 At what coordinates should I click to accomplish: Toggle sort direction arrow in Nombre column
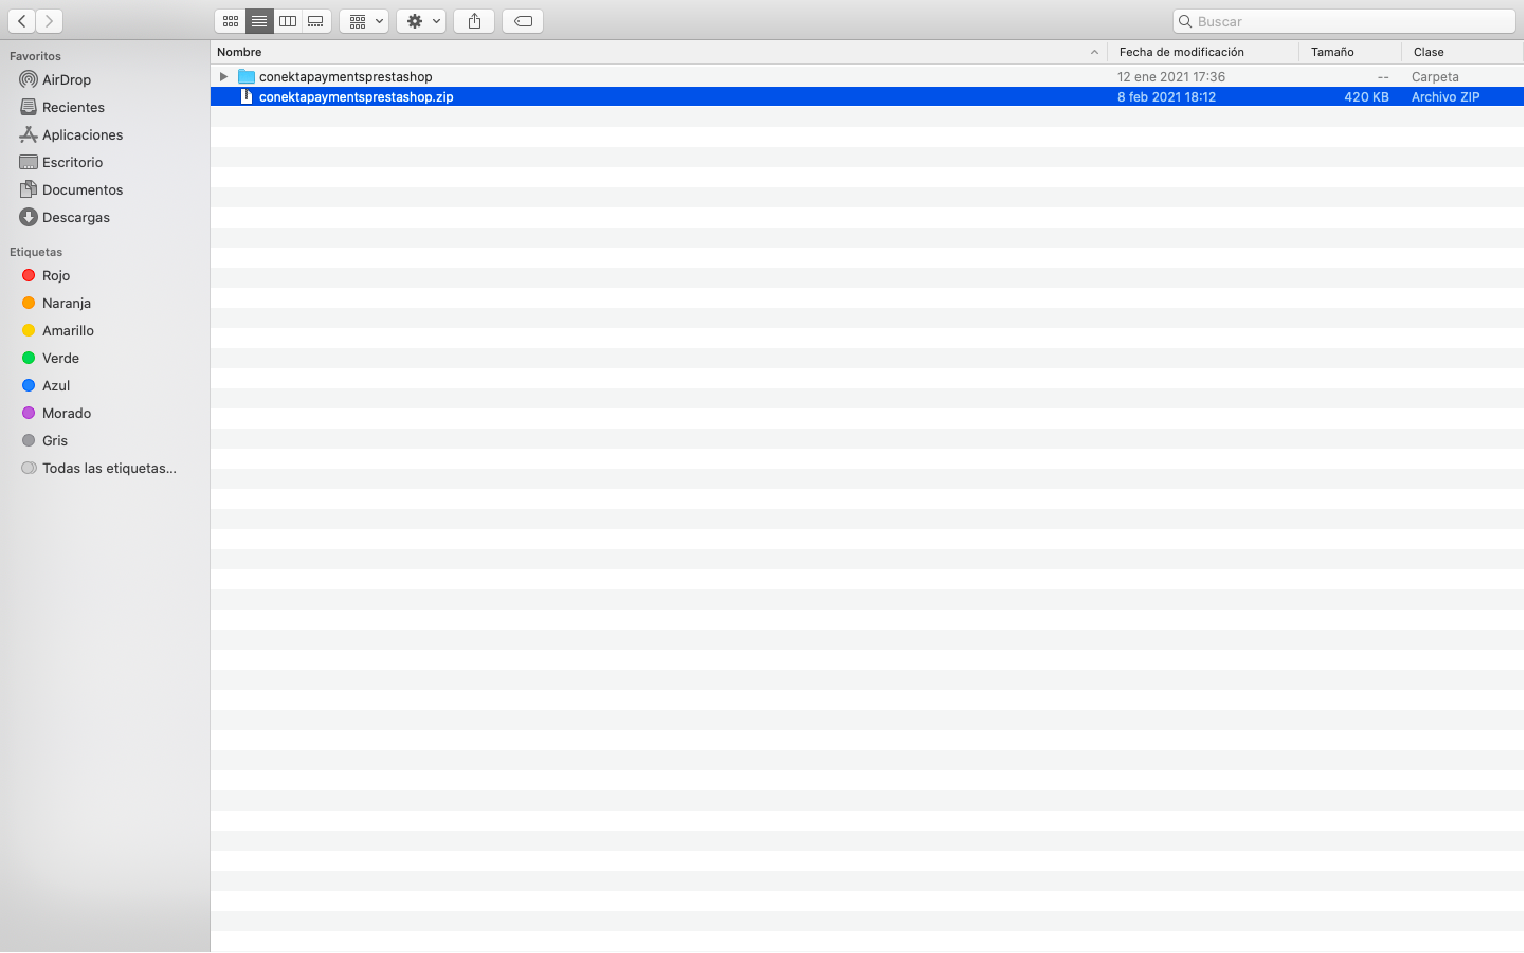pyautogui.click(x=1094, y=52)
